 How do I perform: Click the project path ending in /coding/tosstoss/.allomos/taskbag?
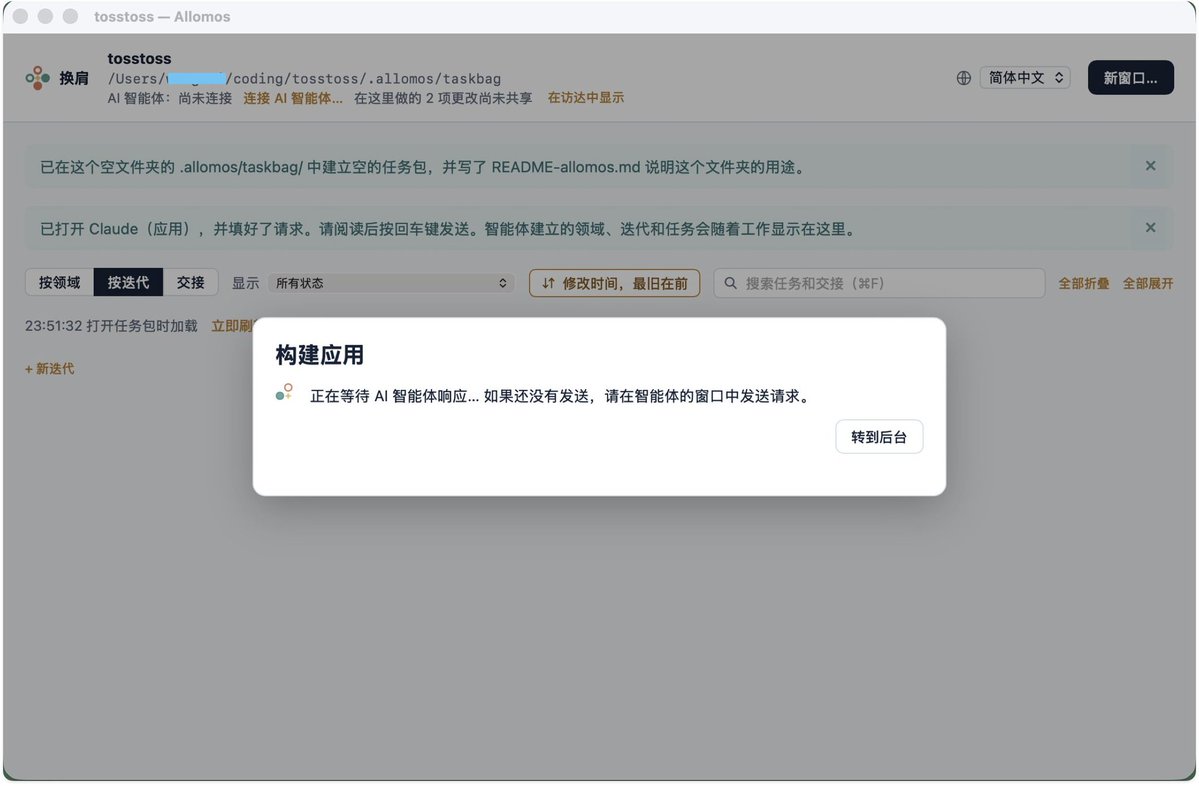click(304, 79)
